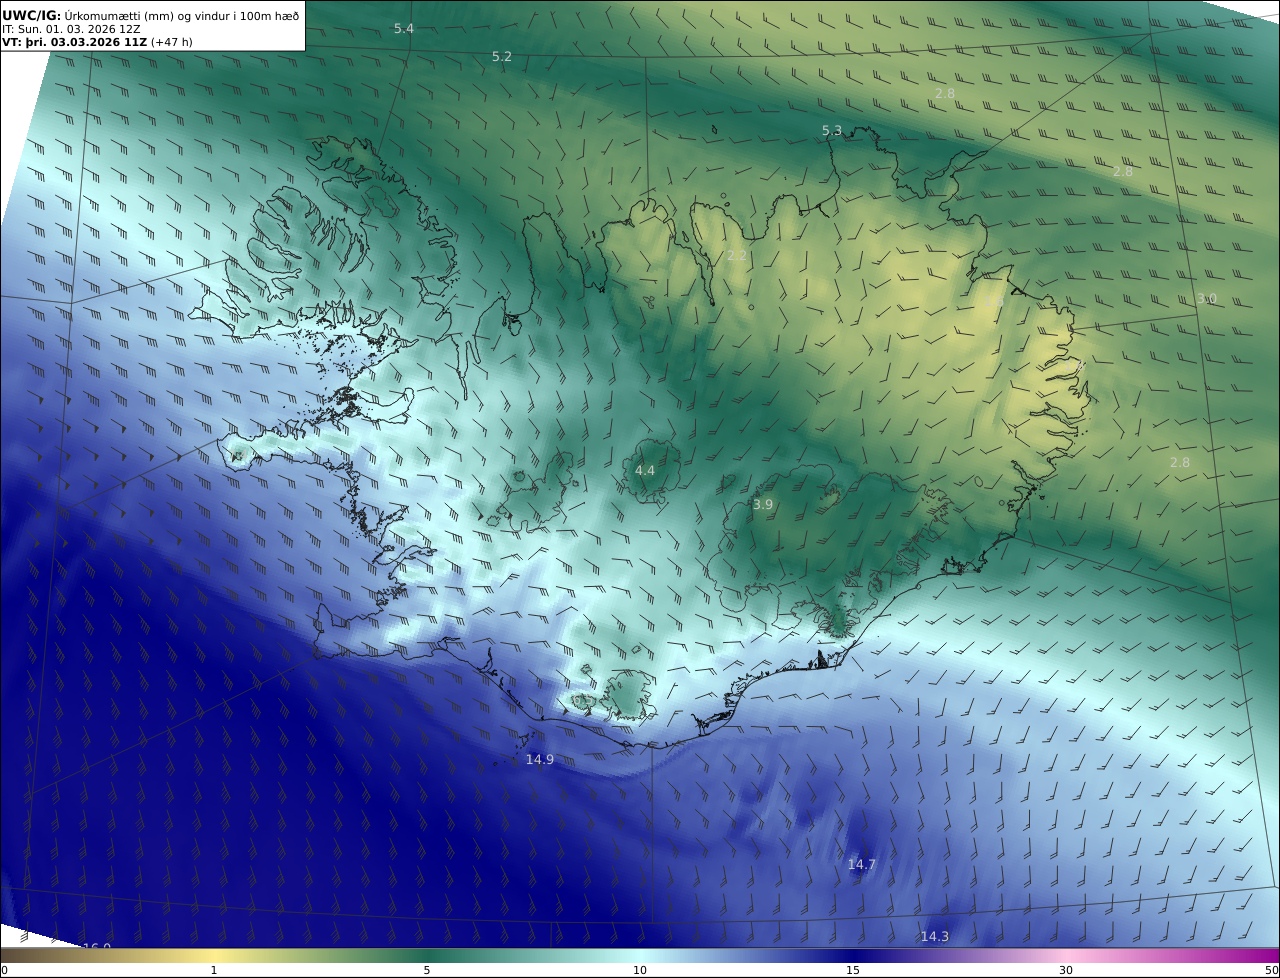Click the title text 'UWC/IG: Úrkomumætti (mm)'
Image resolution: width=1280 pixels, height=978 pixels.
click(x=88, y=15)
